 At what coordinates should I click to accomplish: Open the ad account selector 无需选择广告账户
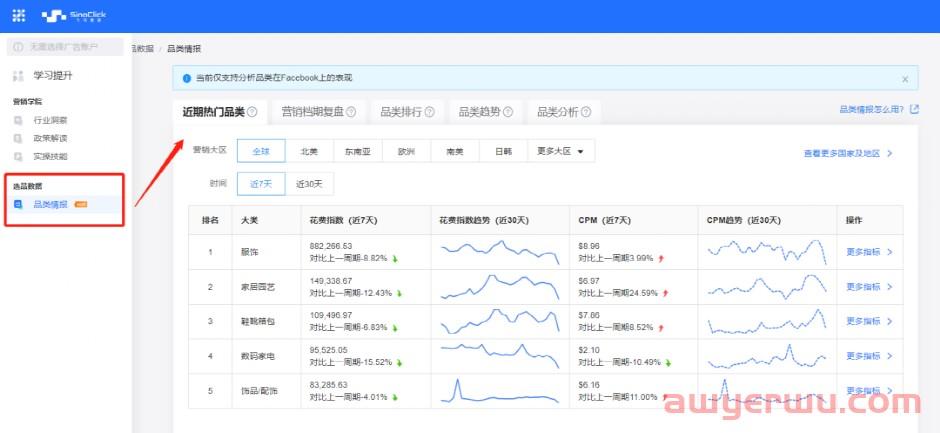tap(64, 47)
